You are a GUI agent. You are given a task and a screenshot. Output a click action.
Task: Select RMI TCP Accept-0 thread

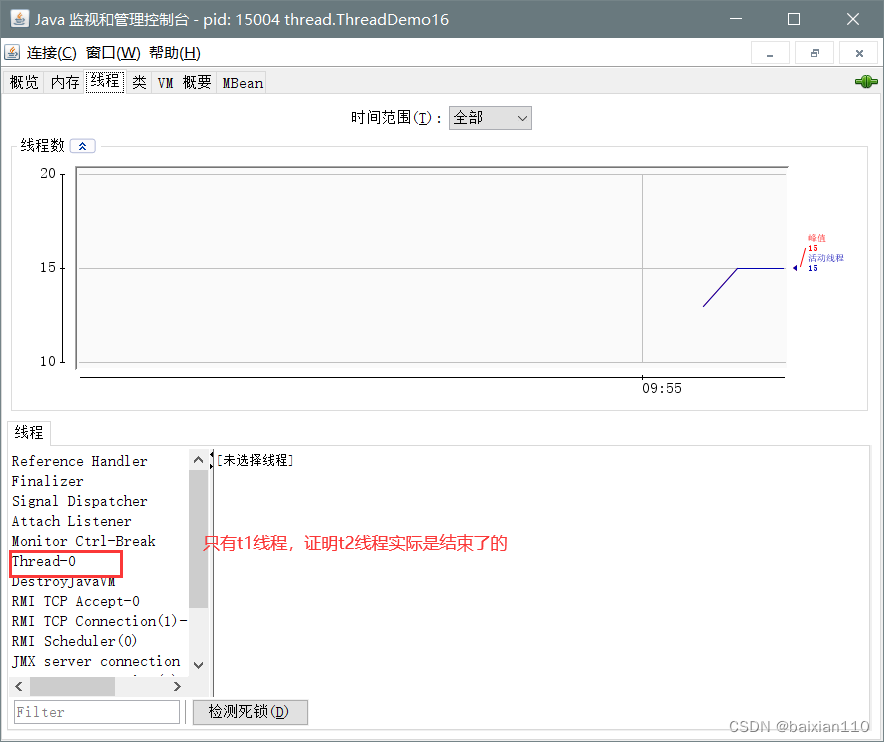(76, 602)
